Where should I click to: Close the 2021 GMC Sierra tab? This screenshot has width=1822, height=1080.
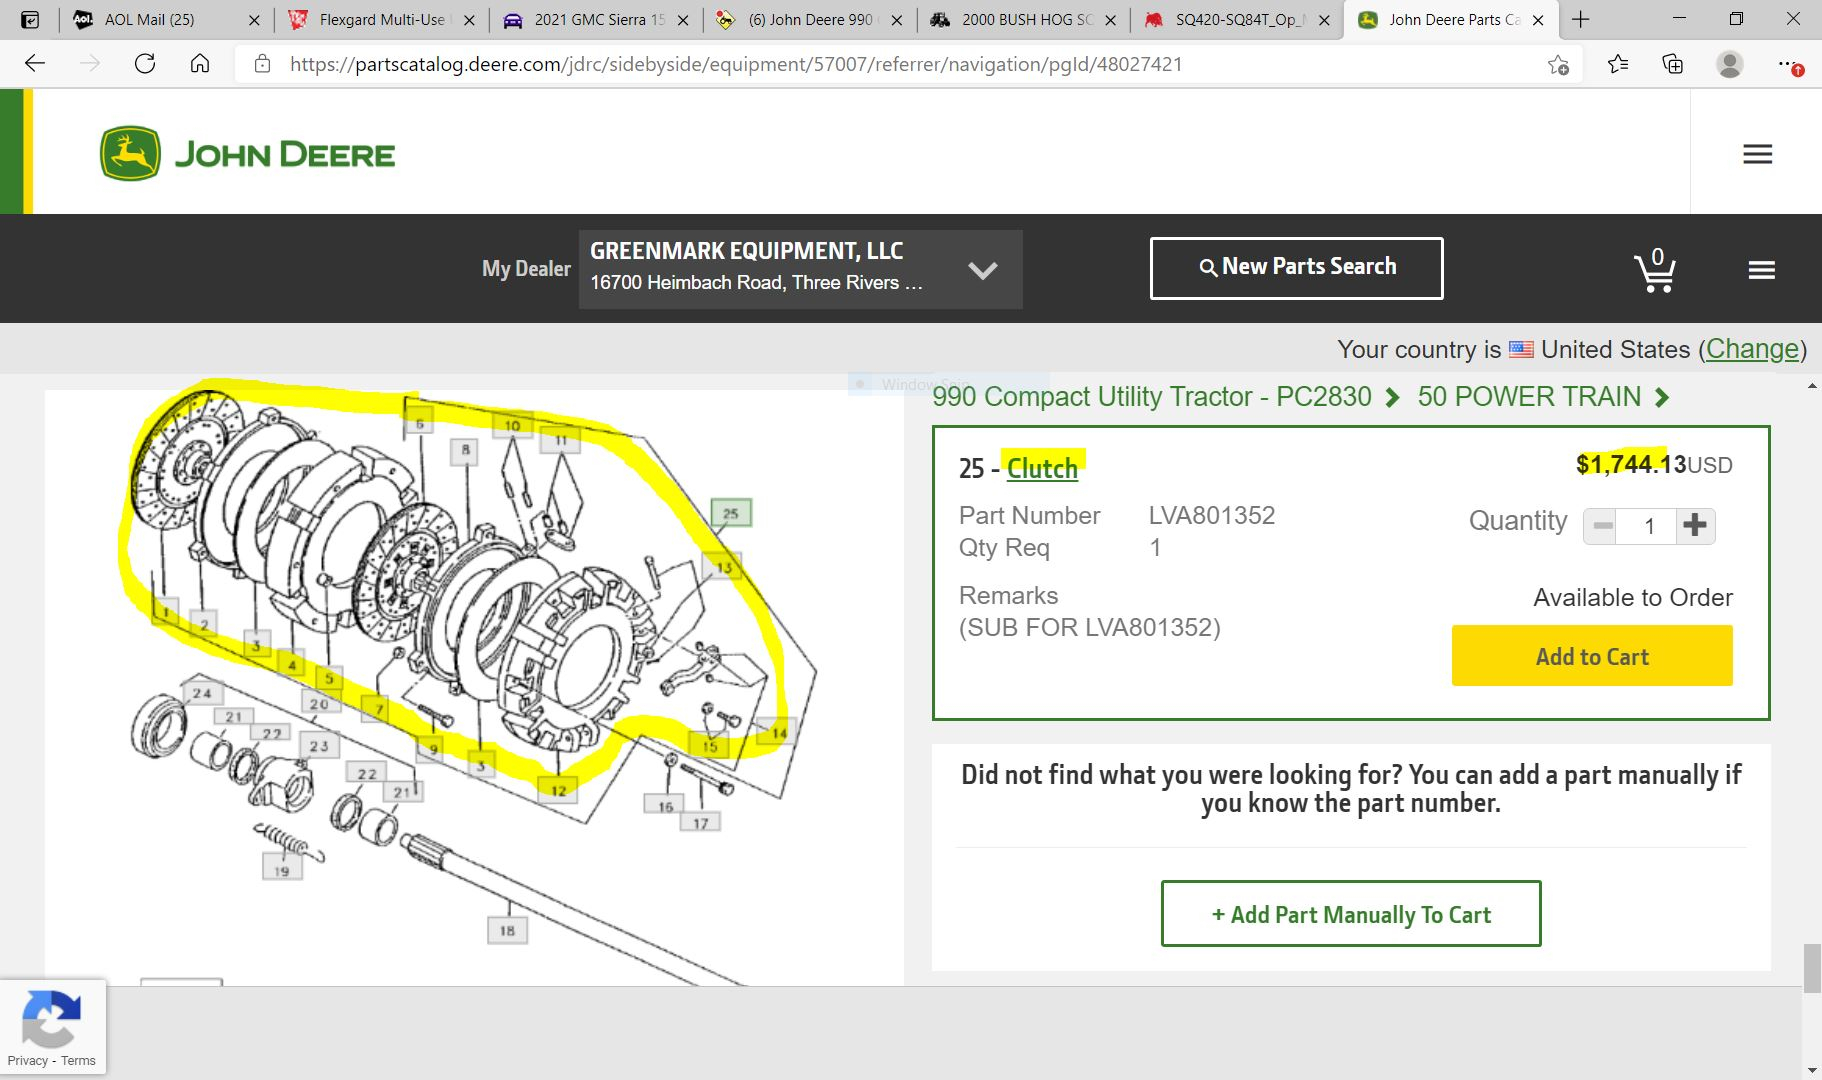pyautogui.click(x=683, y=20)
